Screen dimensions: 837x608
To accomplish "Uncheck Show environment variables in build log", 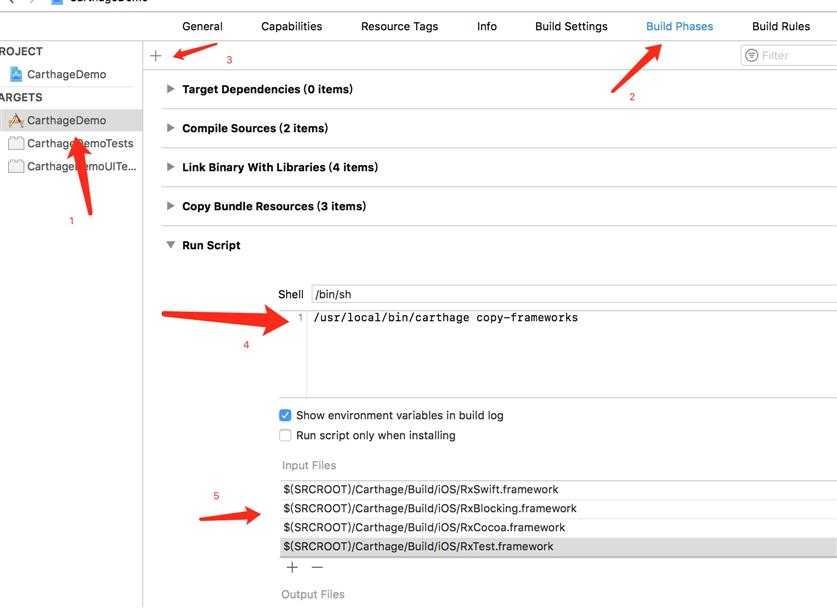I will (x=285, y=415).
